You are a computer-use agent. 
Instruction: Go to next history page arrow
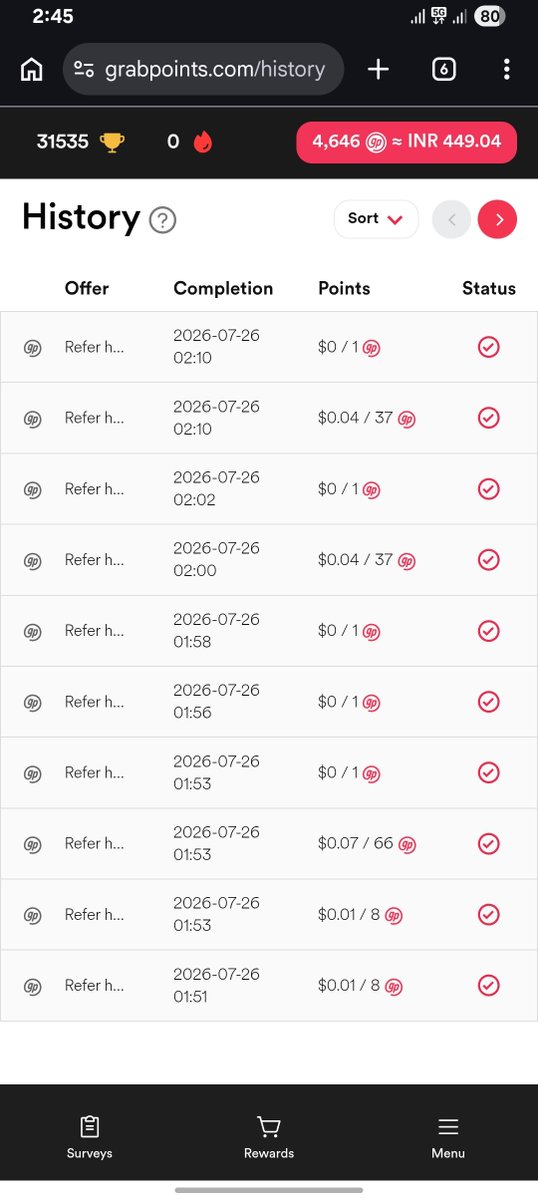click(498, 219)
